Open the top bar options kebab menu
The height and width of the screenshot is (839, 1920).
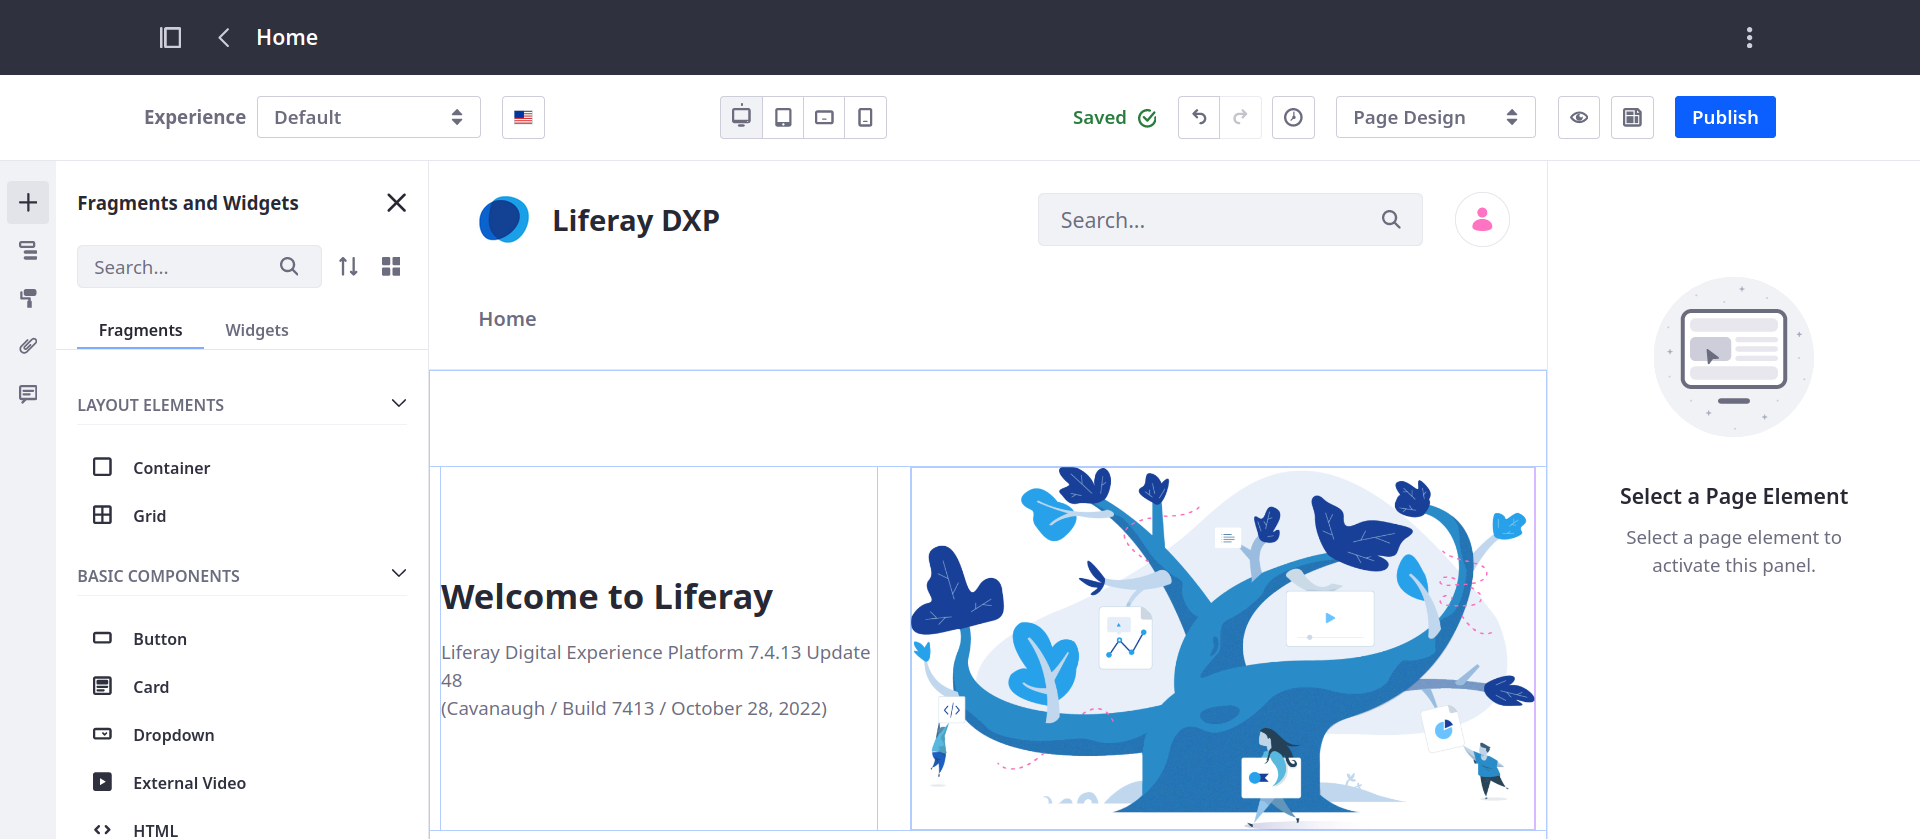click(x=1749, y=37)
